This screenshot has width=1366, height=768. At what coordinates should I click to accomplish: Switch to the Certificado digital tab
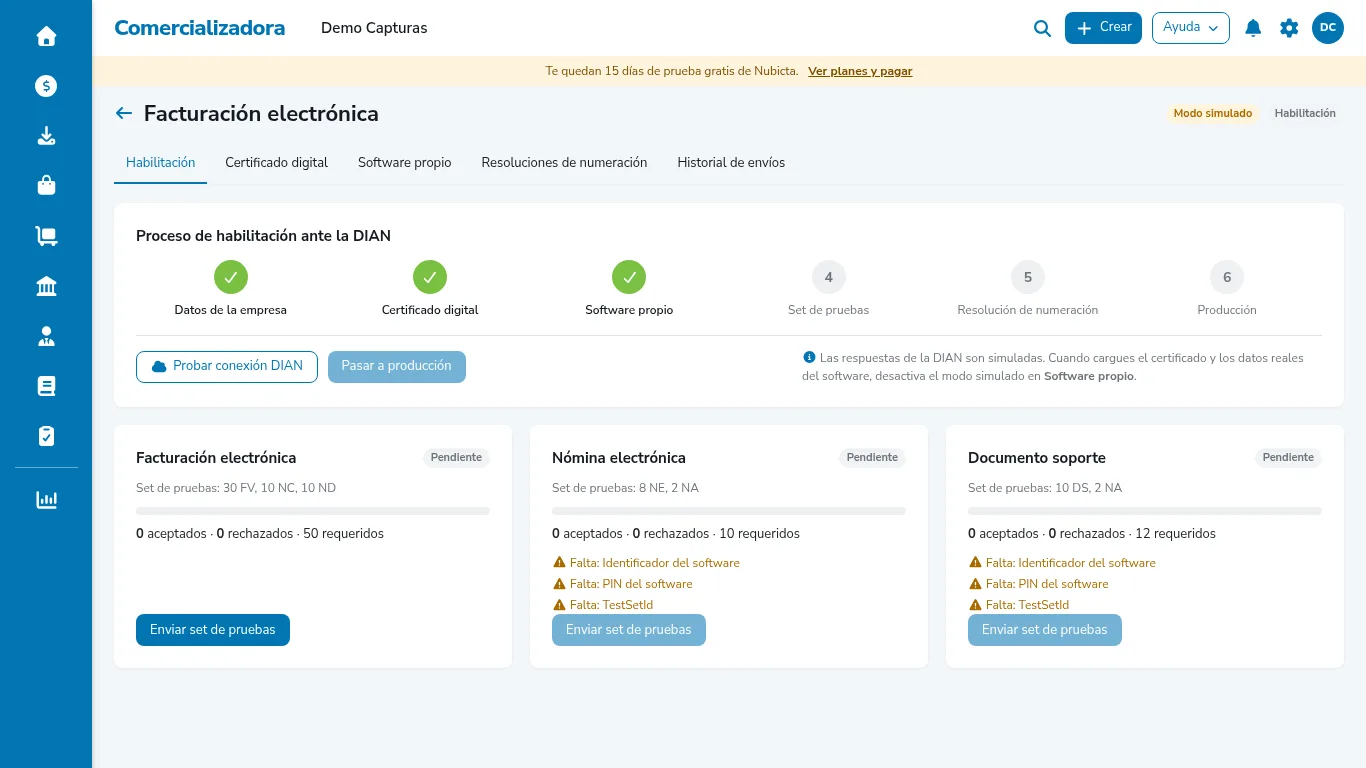(276, 163)
